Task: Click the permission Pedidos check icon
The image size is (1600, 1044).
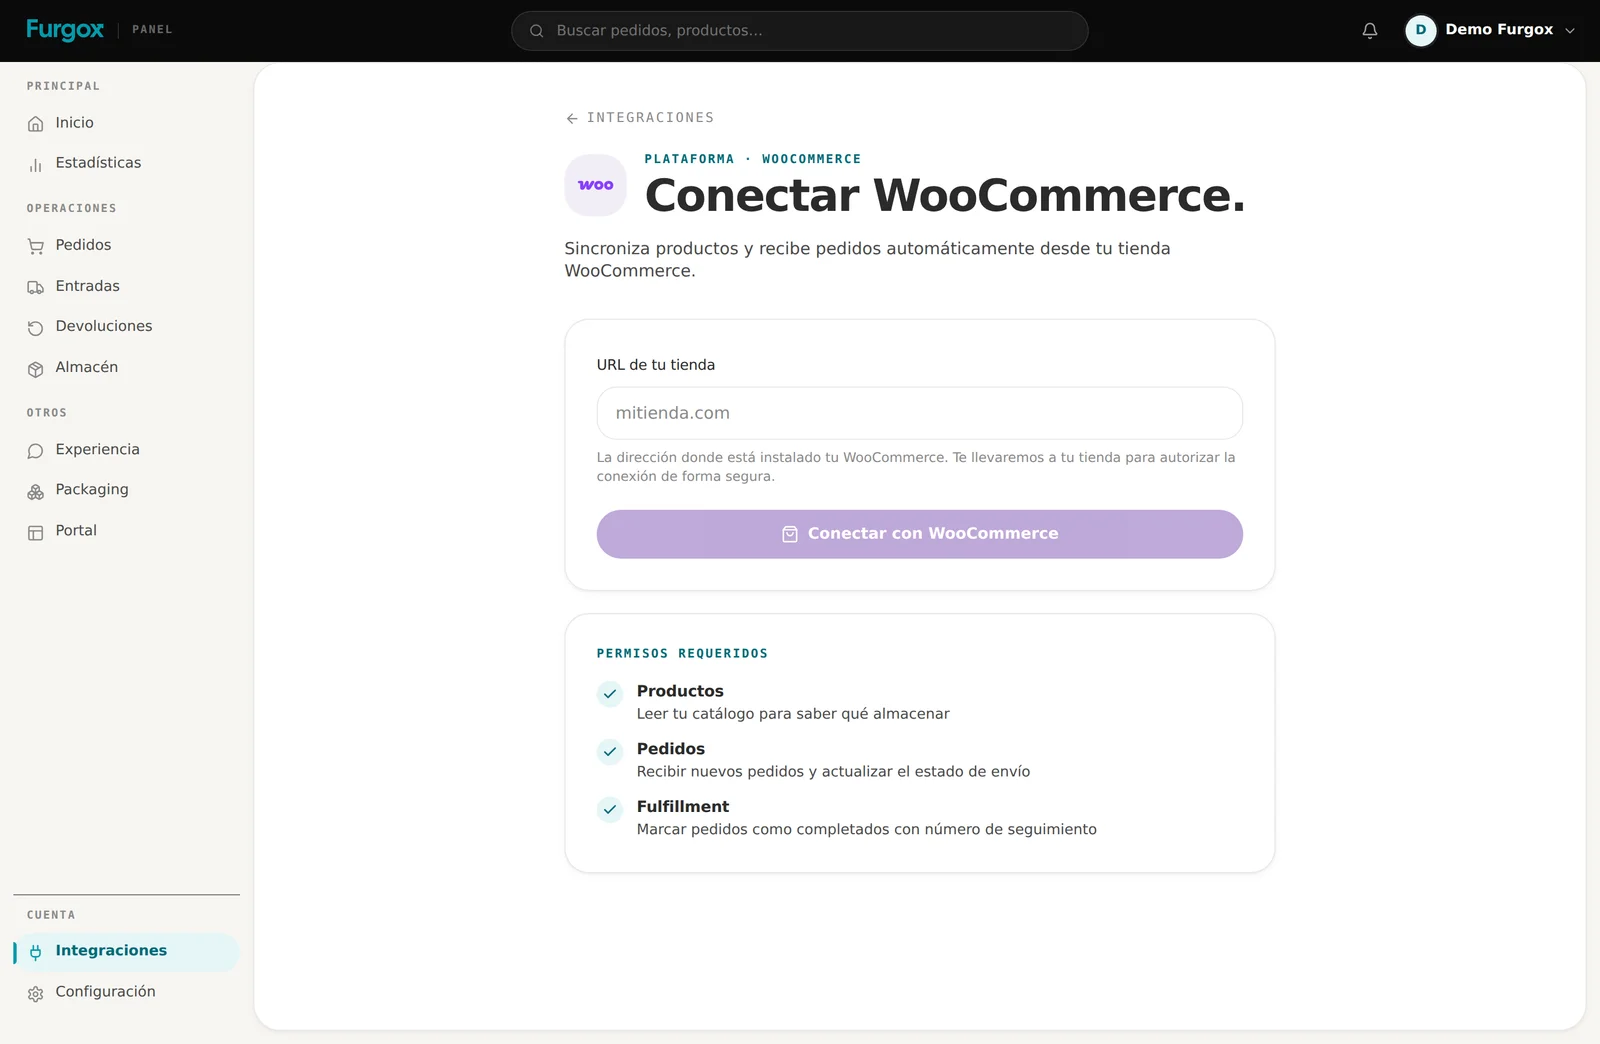Action: click(x=610, y=752)
